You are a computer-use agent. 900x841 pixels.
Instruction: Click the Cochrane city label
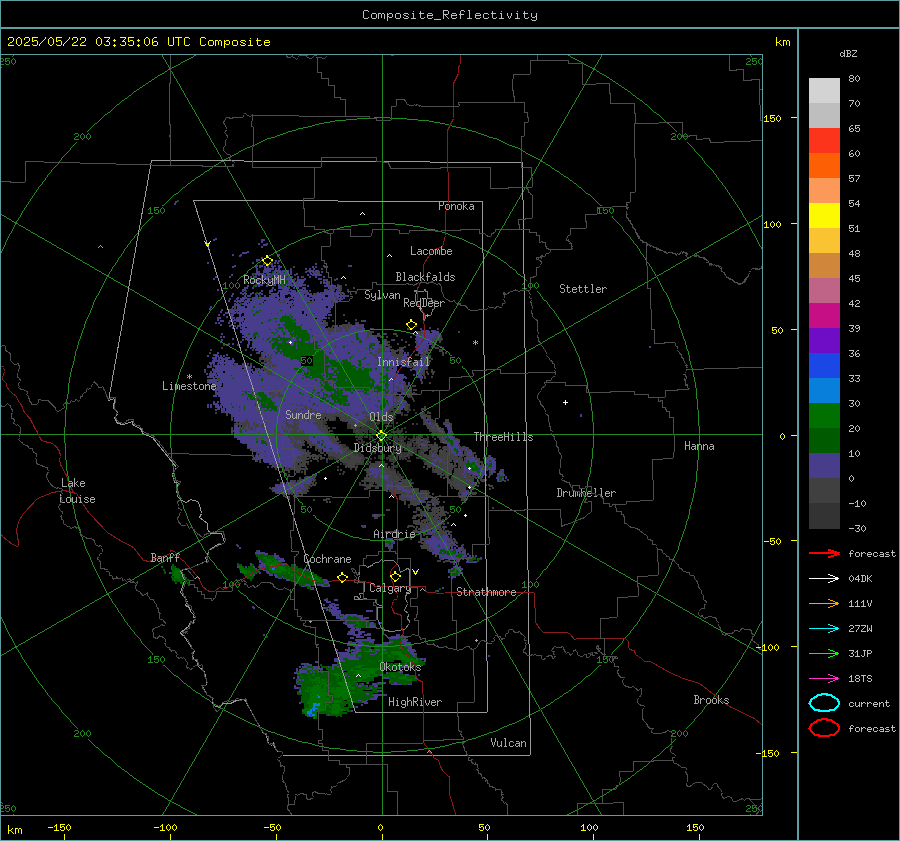[x=327, y=559]
